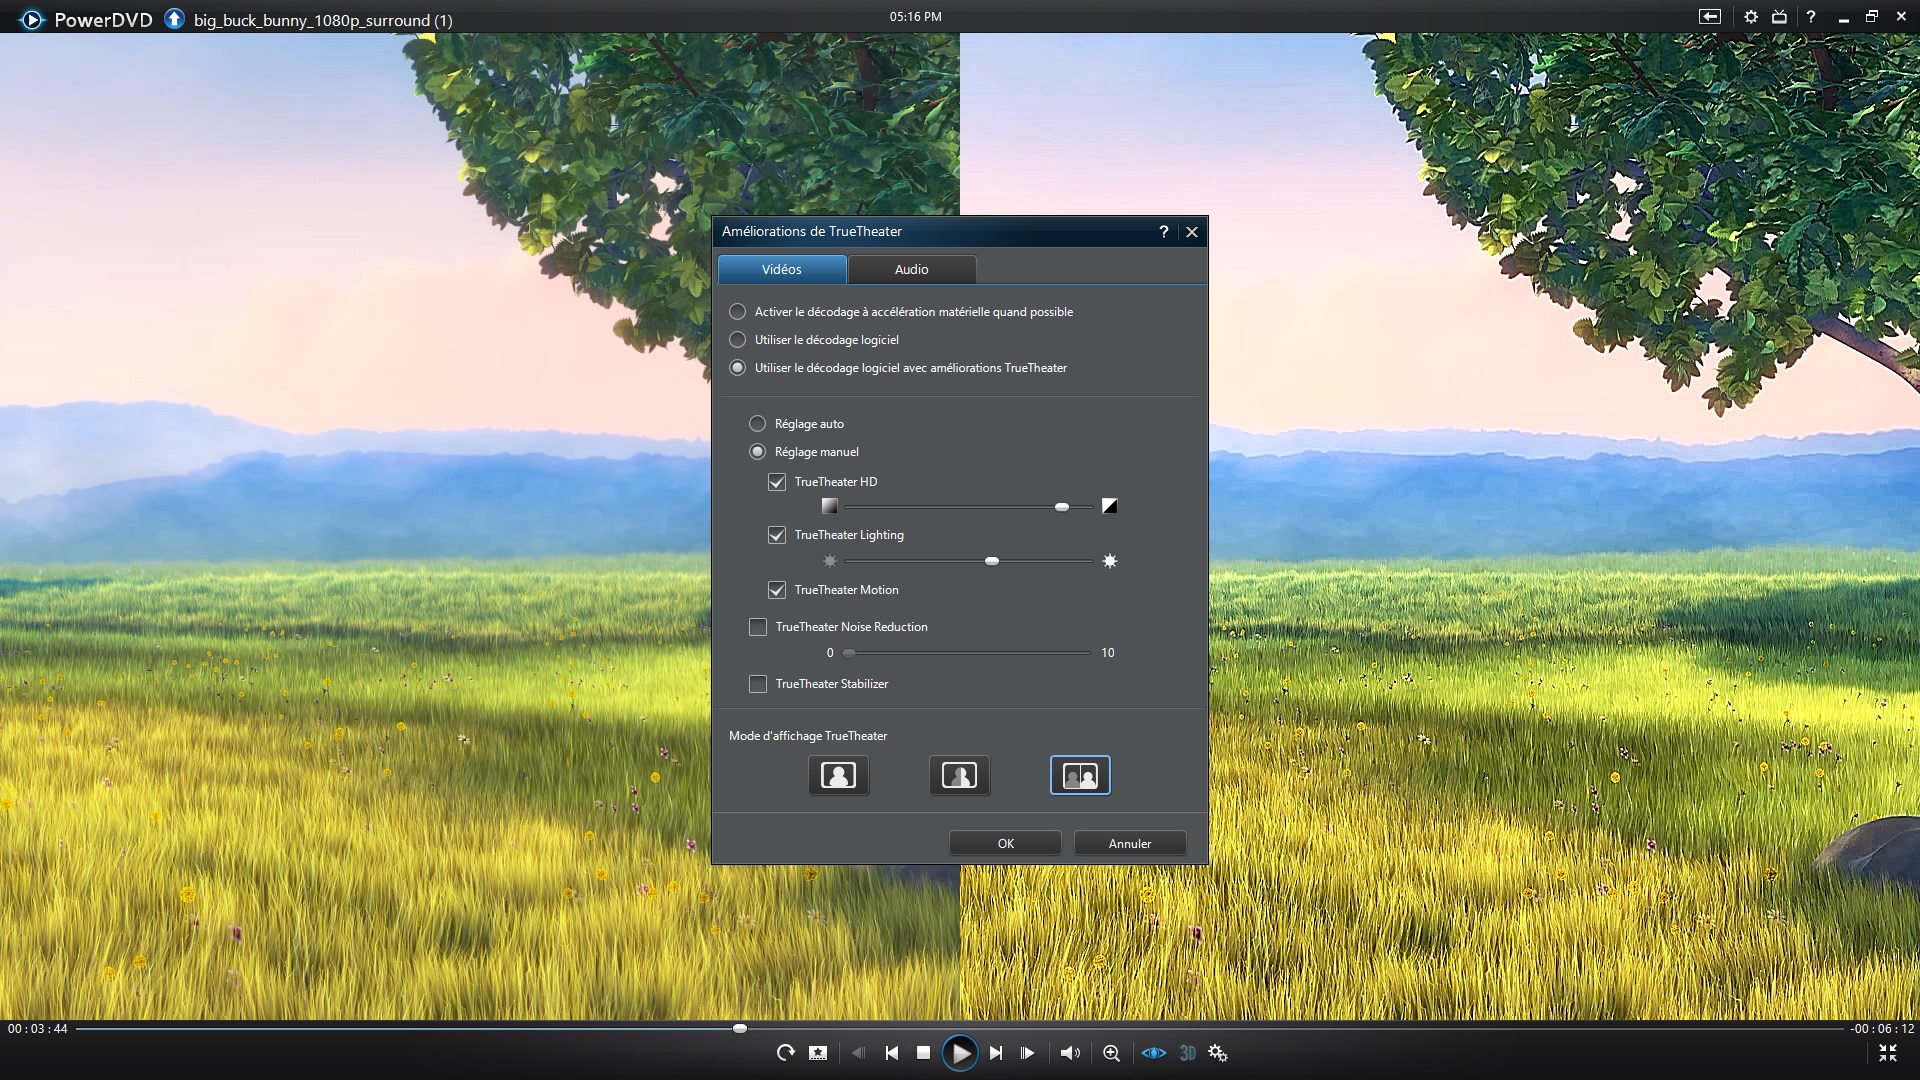Click the Annuler button
1920x1080 pixels.
pos(1130,843)
